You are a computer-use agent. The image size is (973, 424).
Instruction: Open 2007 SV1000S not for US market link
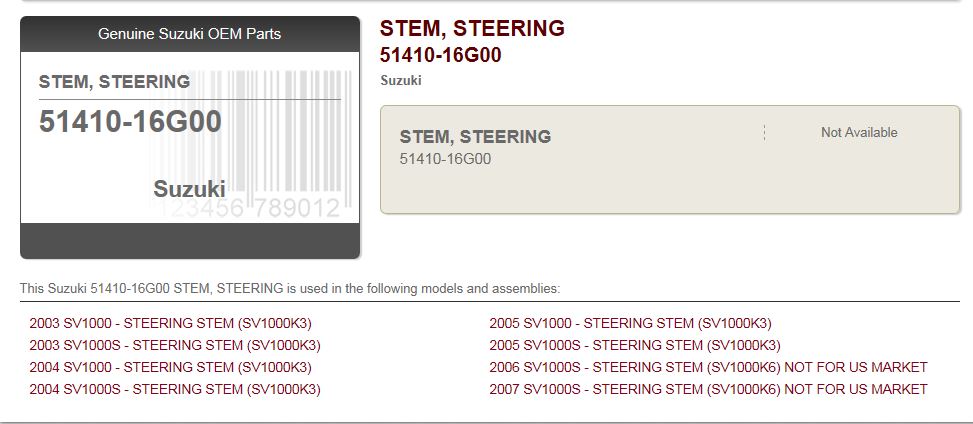(708, 389)
